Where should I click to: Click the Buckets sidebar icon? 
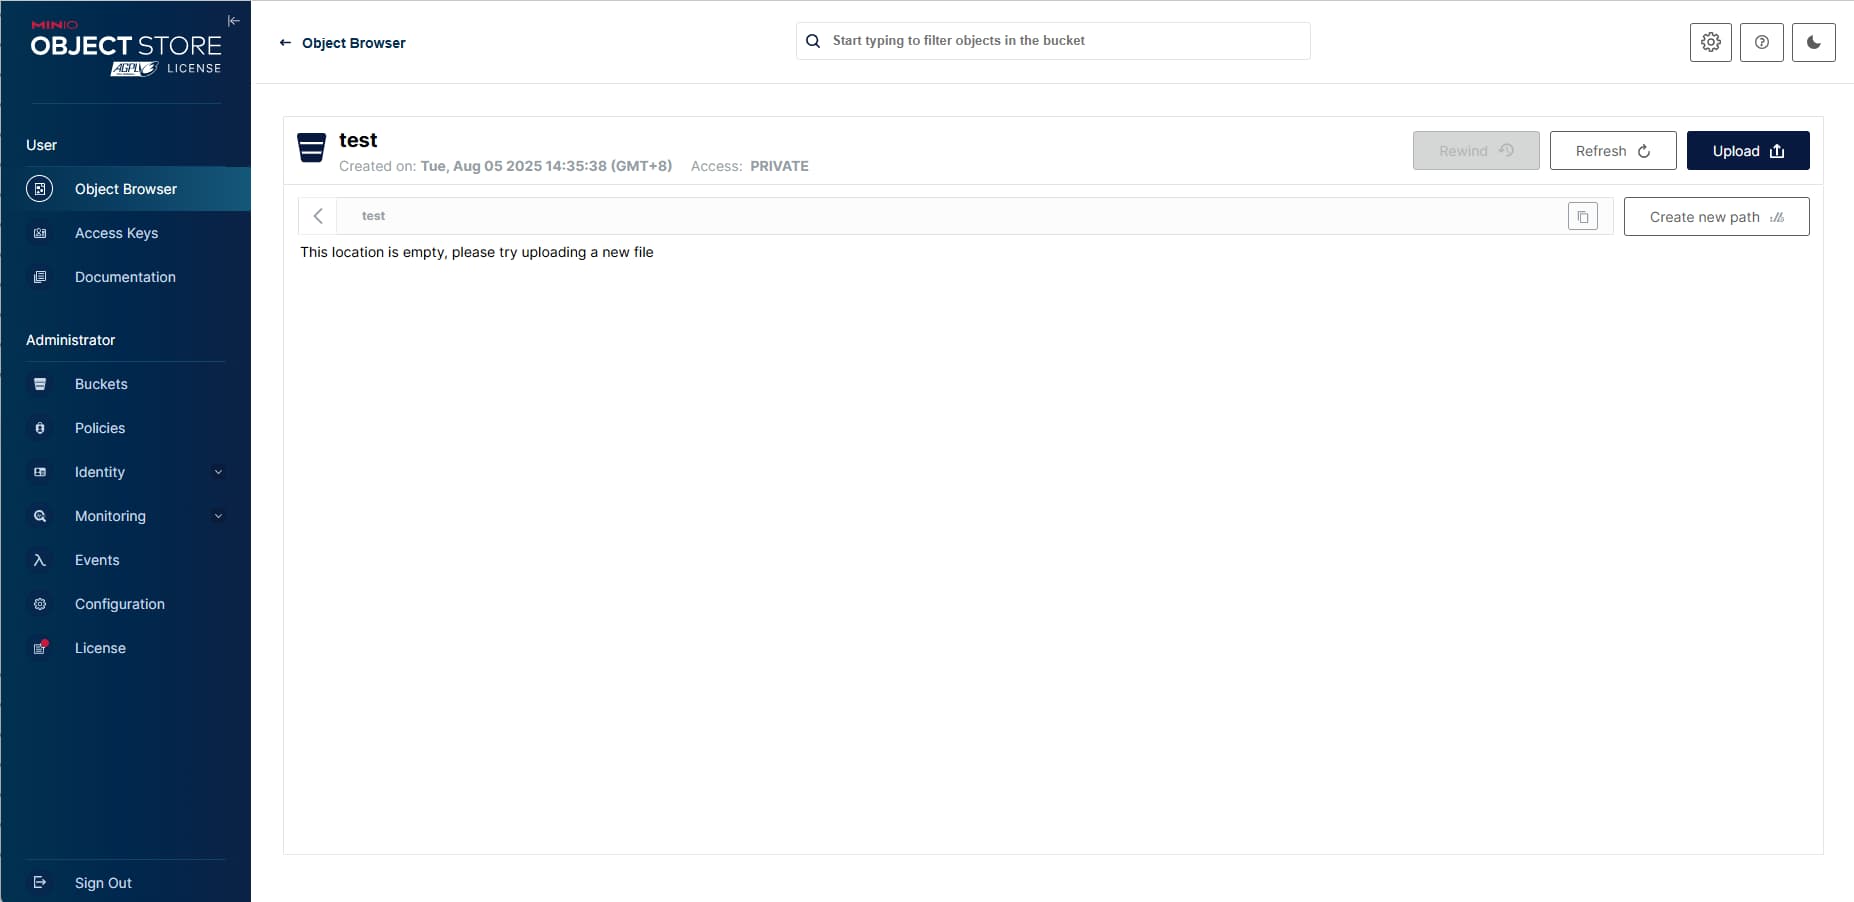(40, 384)
